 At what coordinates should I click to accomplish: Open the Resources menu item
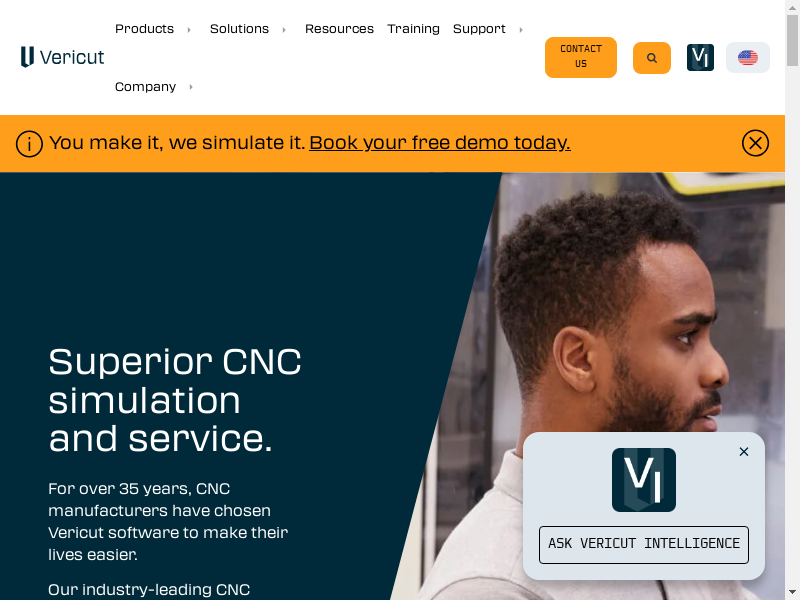[x=339, y=29]
